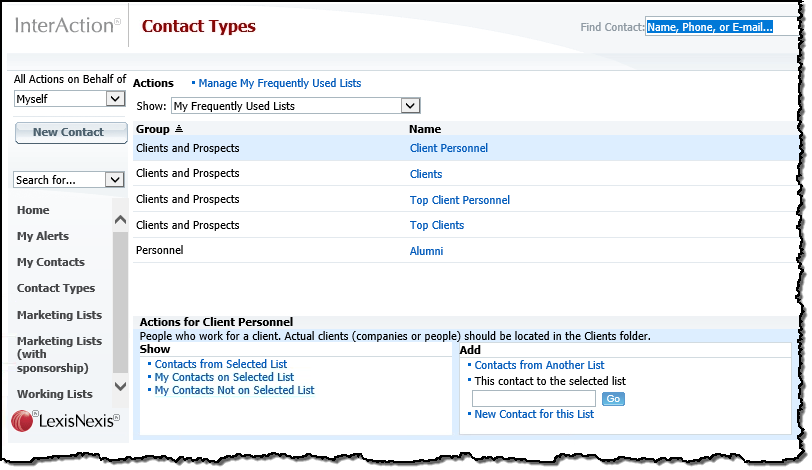This screenshot has height=470, width=812.
Task: Open the Top Client Personnel list
Action: pos(460,200)
